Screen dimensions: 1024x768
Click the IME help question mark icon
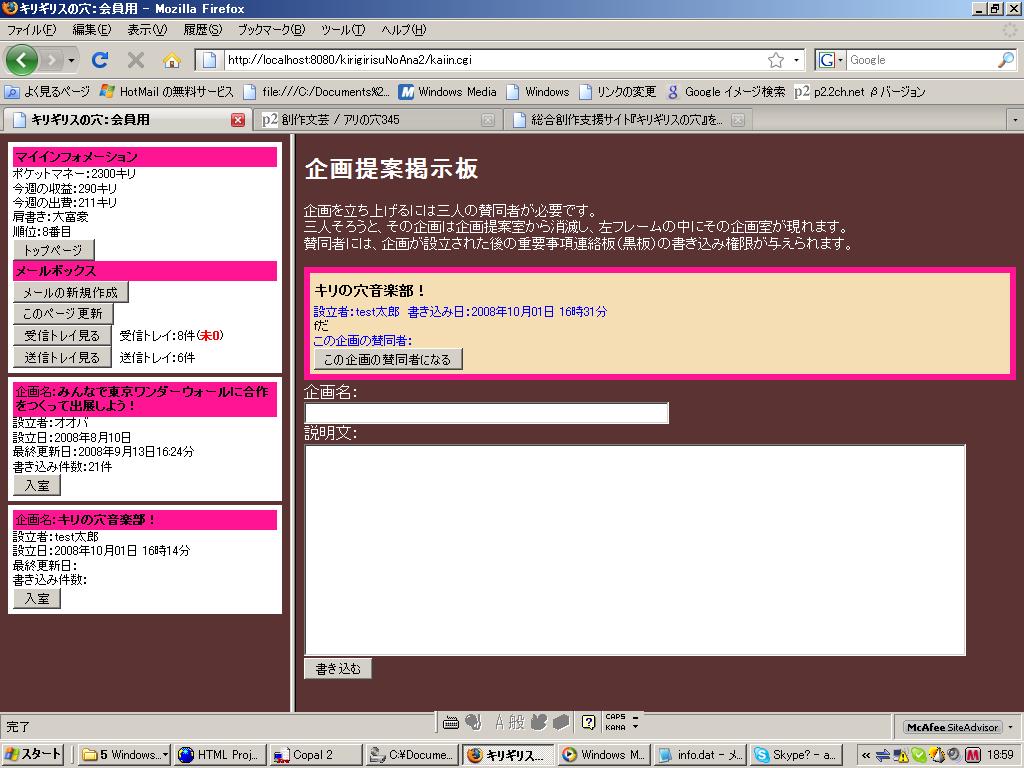click(588, 722)
